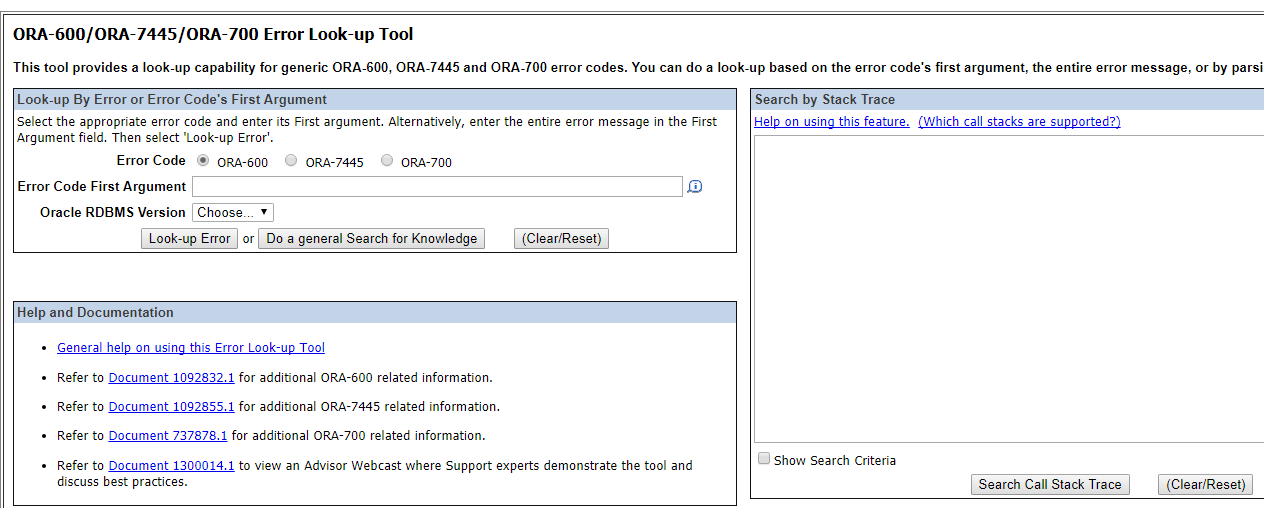Follow the Document 737878.1 link
1264x508 pixels.
tap(168, 436)
